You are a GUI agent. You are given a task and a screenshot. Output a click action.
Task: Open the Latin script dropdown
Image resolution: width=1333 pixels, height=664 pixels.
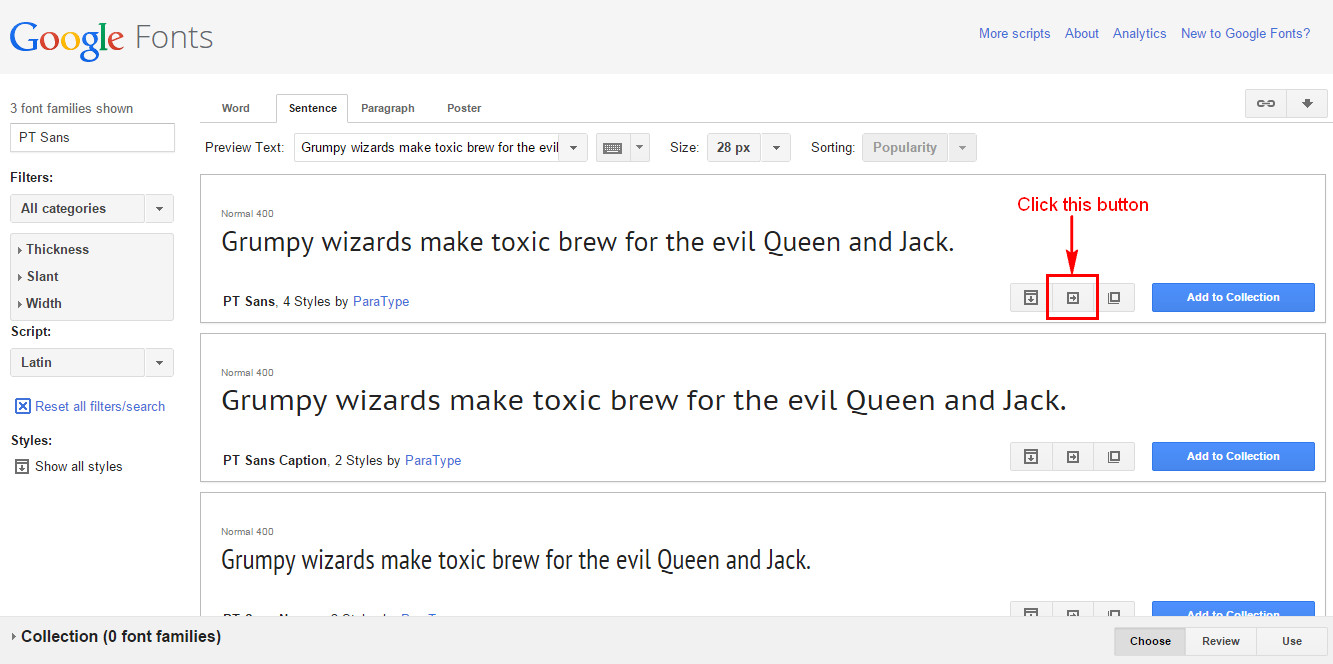coord(92,362)
